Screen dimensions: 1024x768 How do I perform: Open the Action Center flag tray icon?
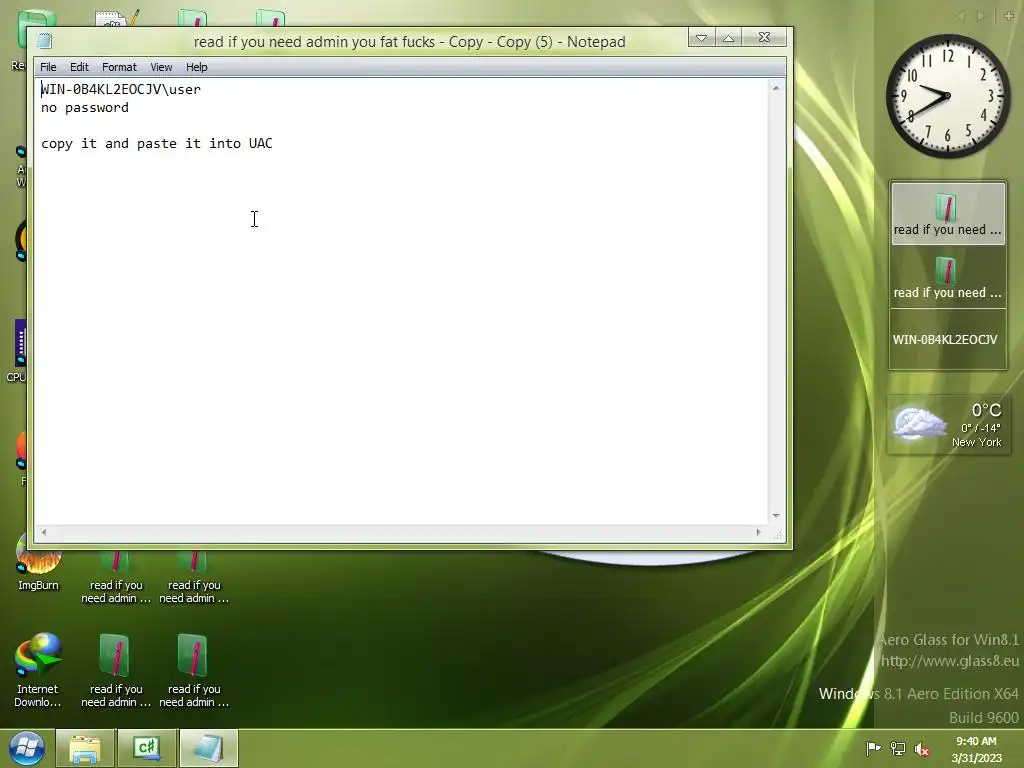coord(873,749)
